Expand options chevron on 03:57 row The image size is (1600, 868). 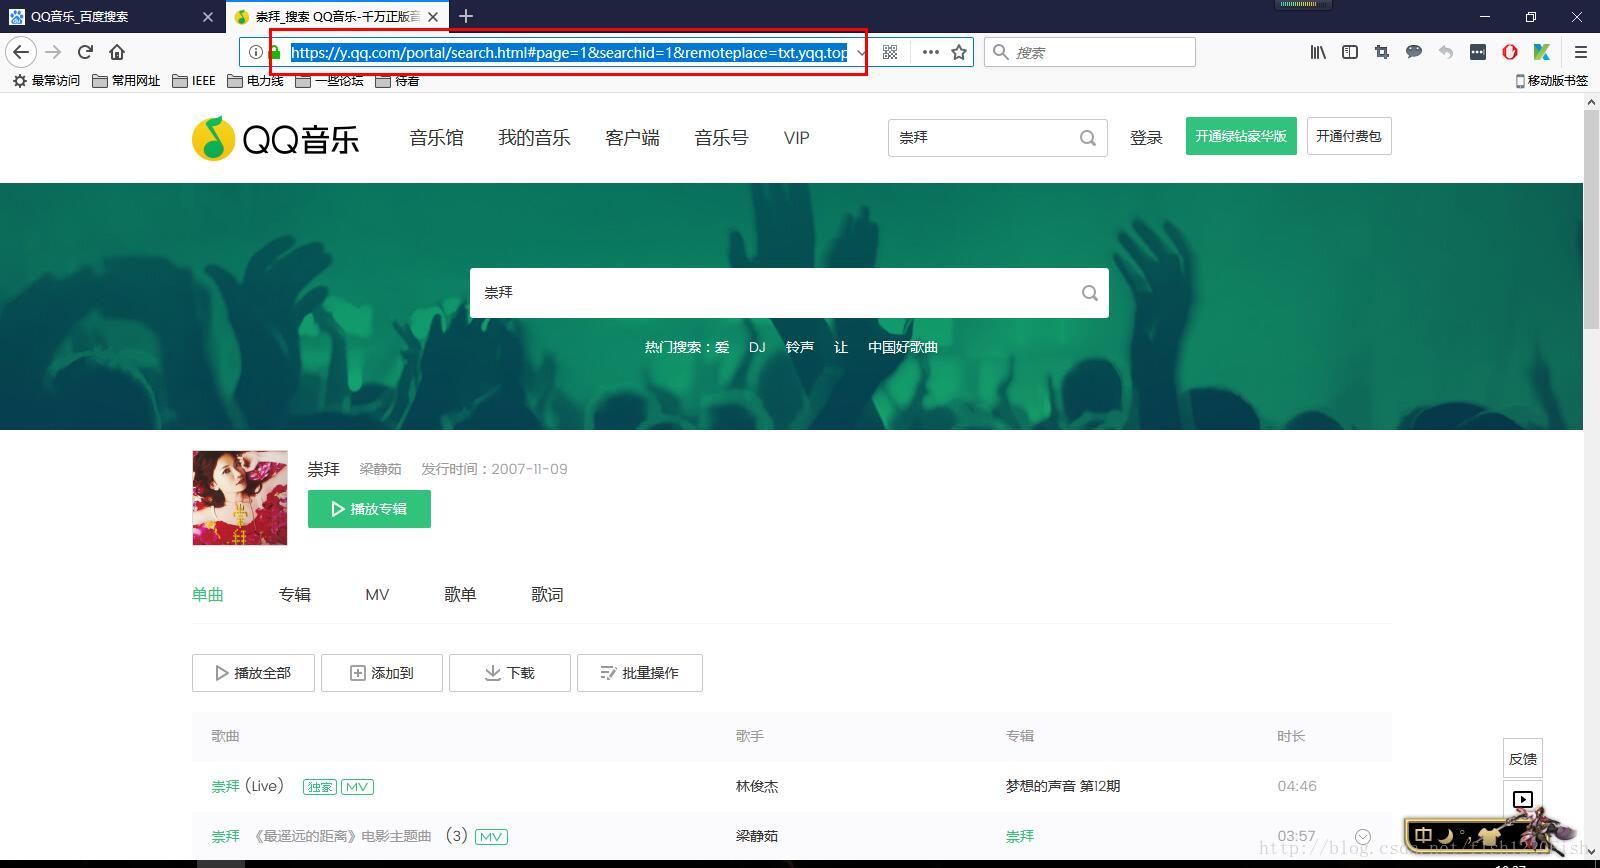(1362, 836)
